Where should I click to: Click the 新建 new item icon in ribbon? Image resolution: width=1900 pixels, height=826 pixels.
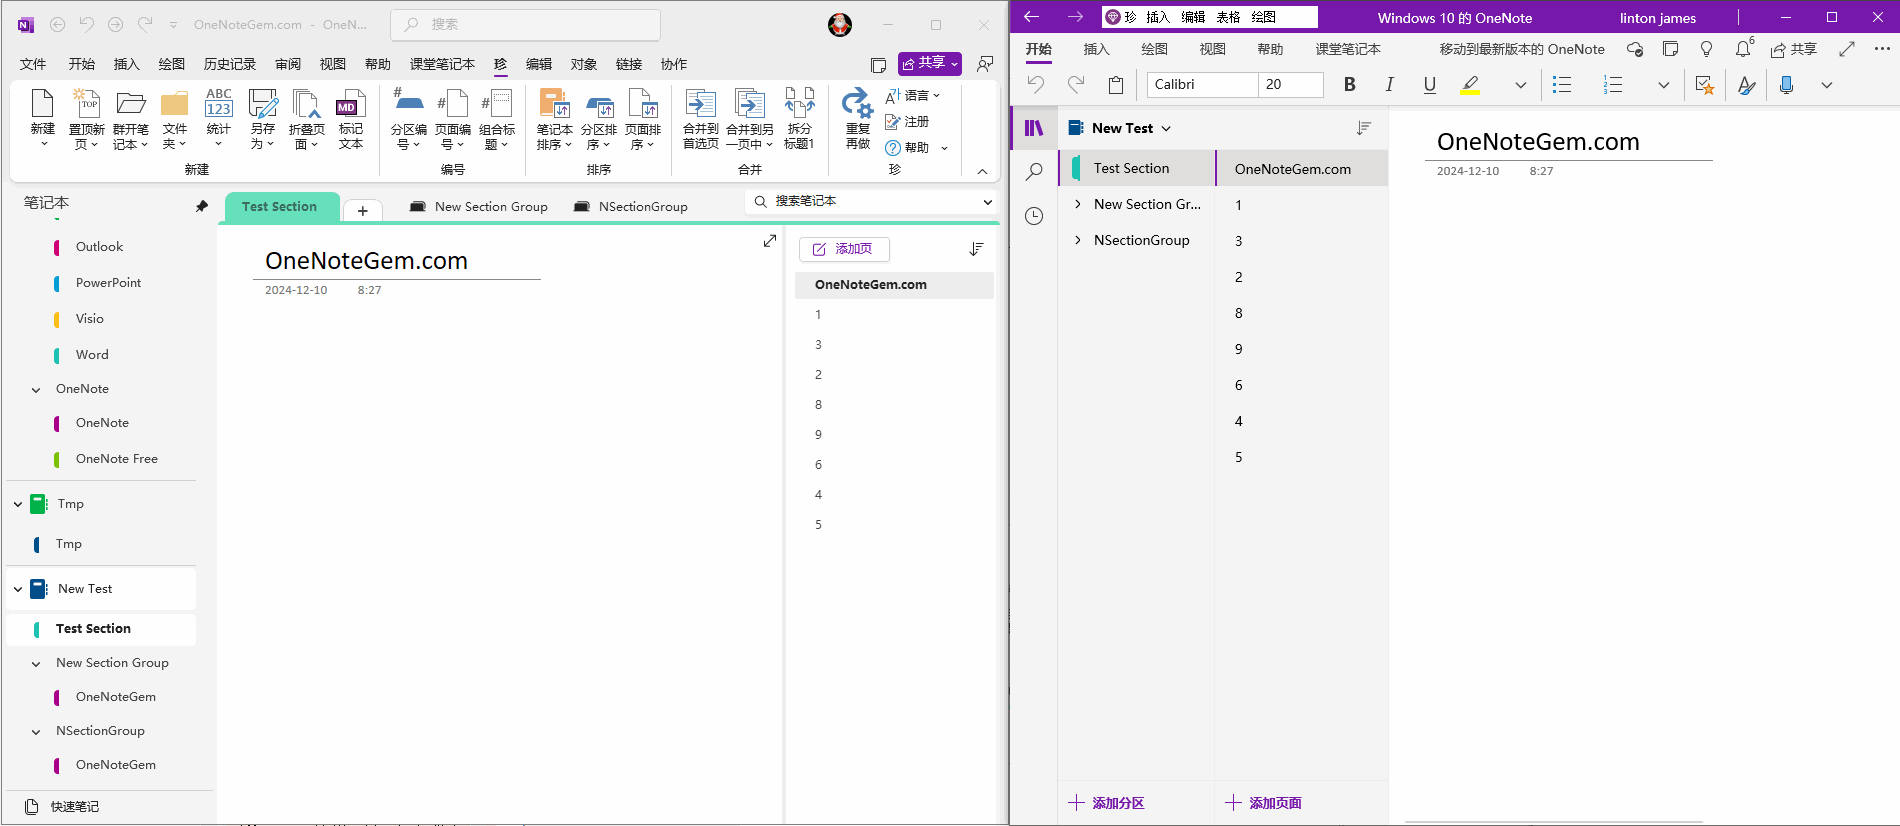coord(43,104)
